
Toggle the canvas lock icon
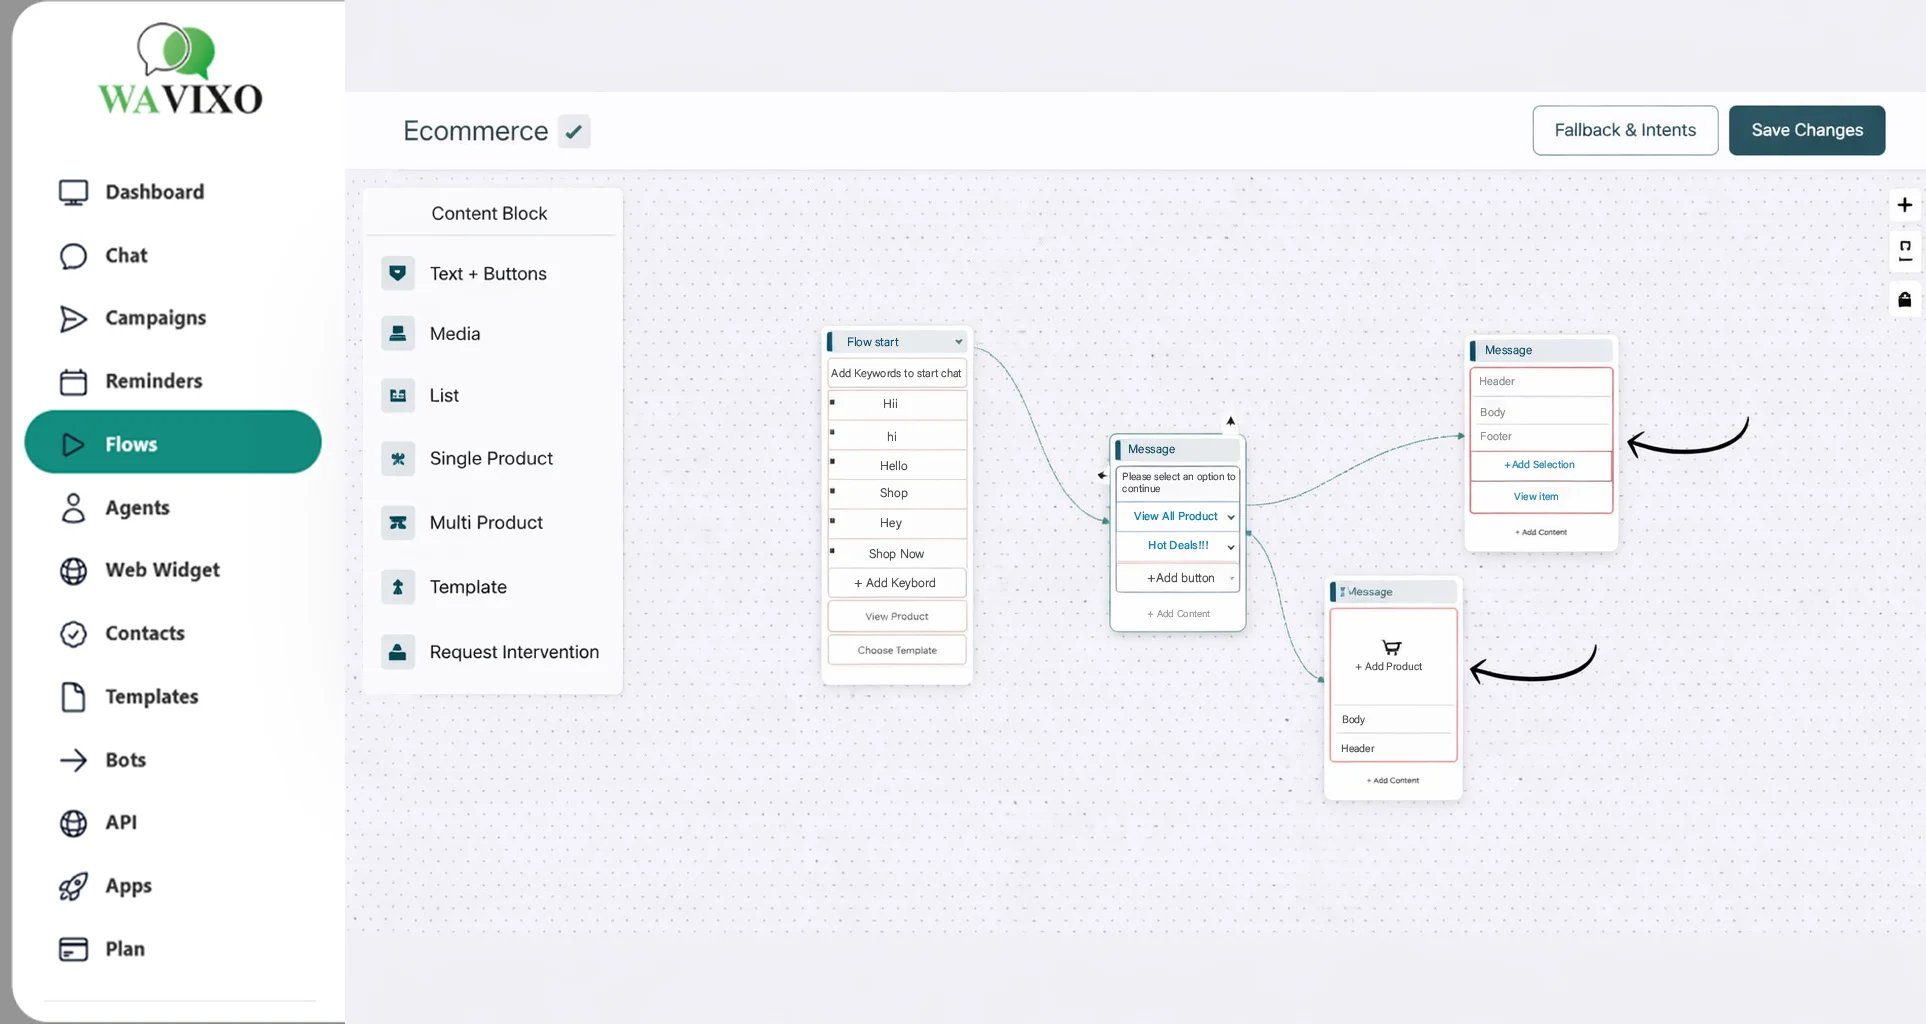pos(1904,300)
